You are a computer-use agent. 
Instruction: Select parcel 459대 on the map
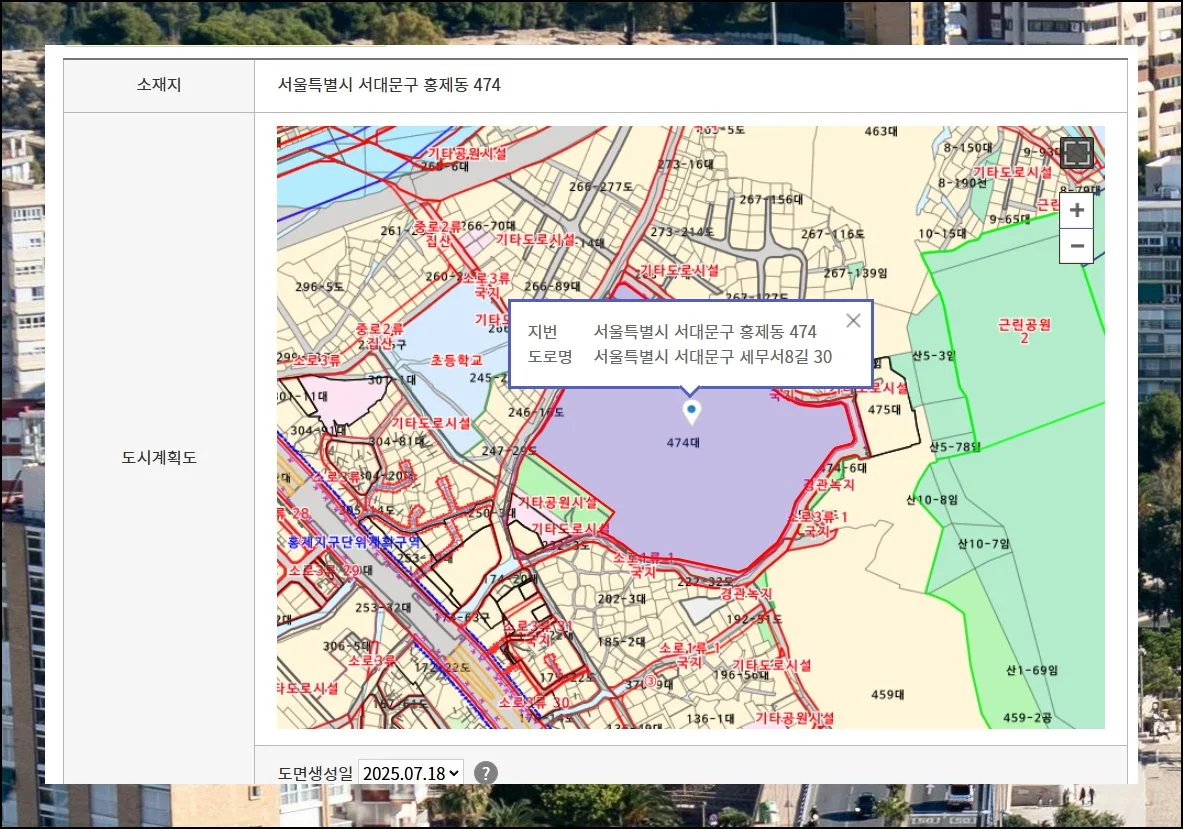tap(887, 694)
